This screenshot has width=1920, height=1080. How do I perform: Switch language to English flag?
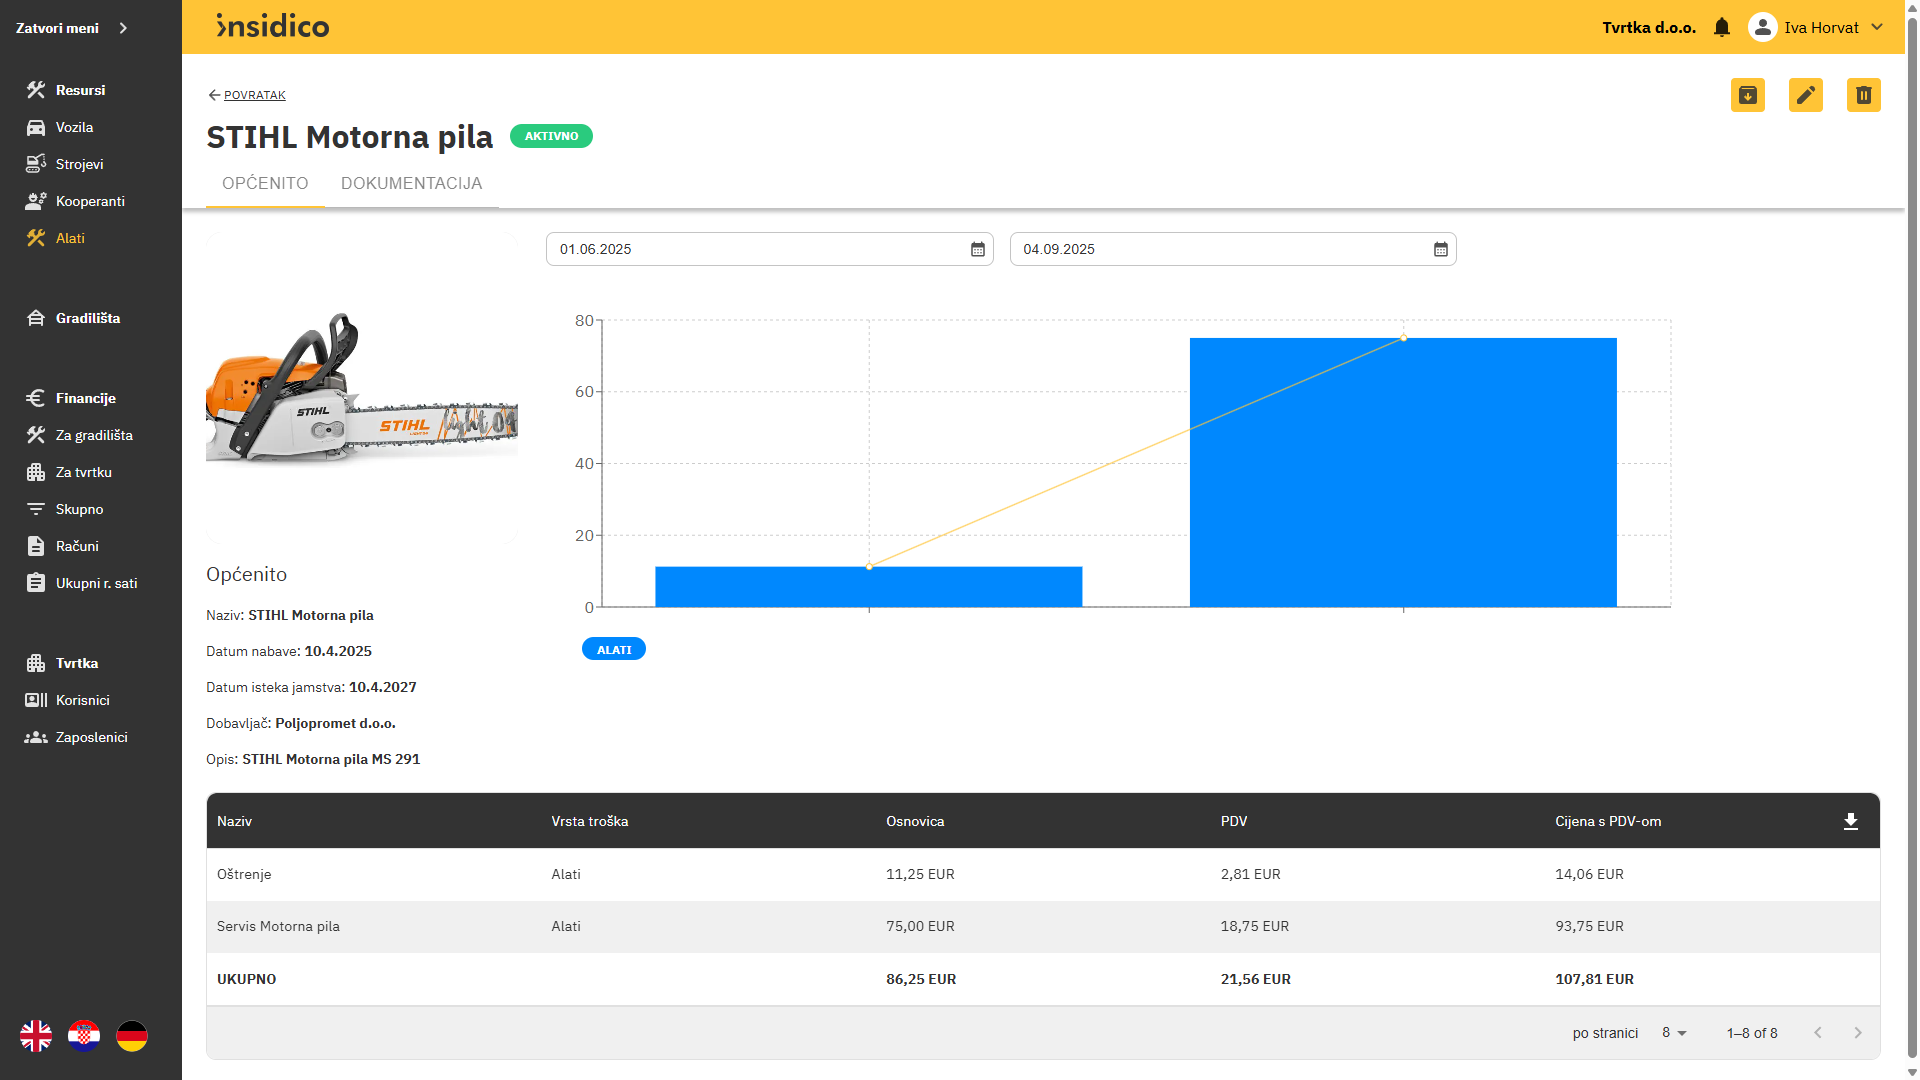(36, 1036)
